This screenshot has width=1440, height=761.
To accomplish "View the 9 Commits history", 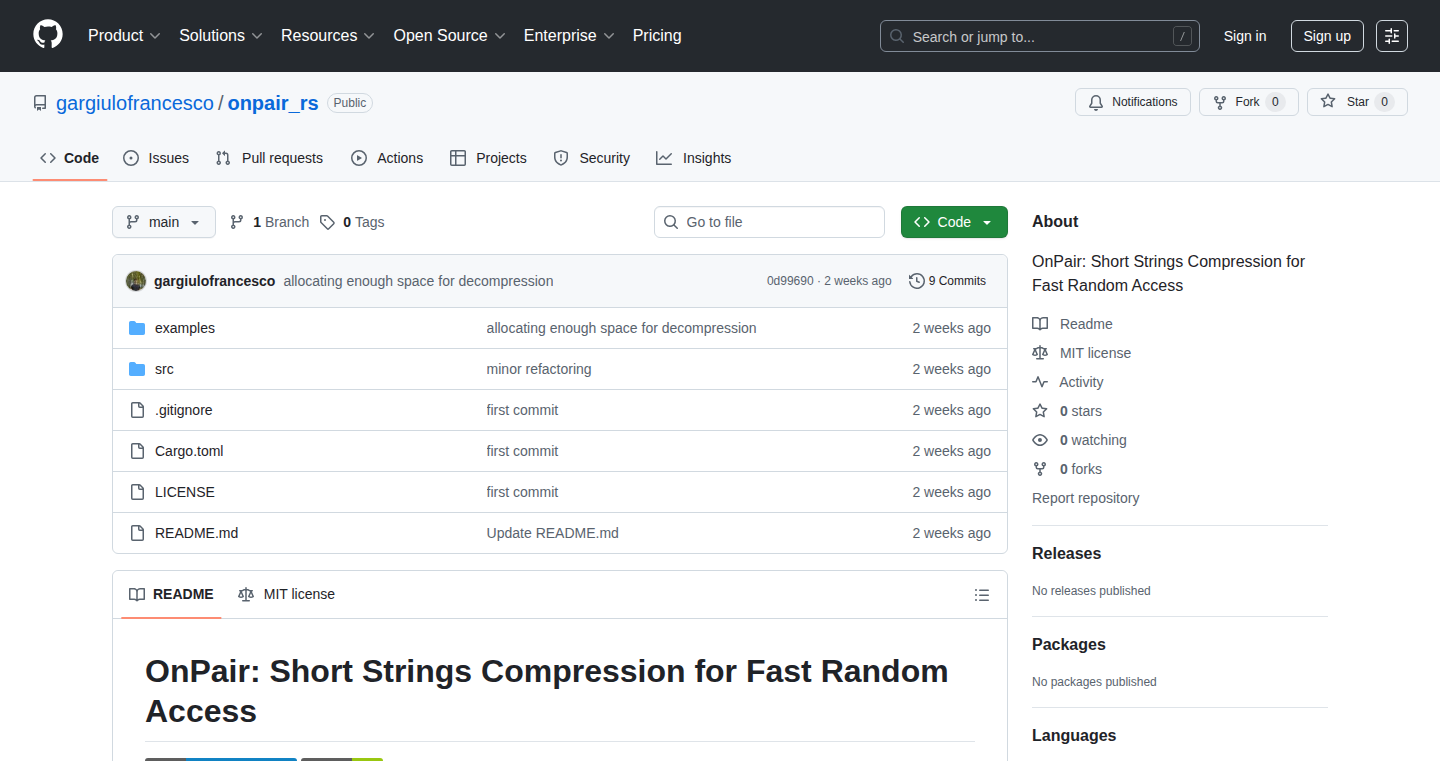I will pyautogui.click(x=947, y=281).
